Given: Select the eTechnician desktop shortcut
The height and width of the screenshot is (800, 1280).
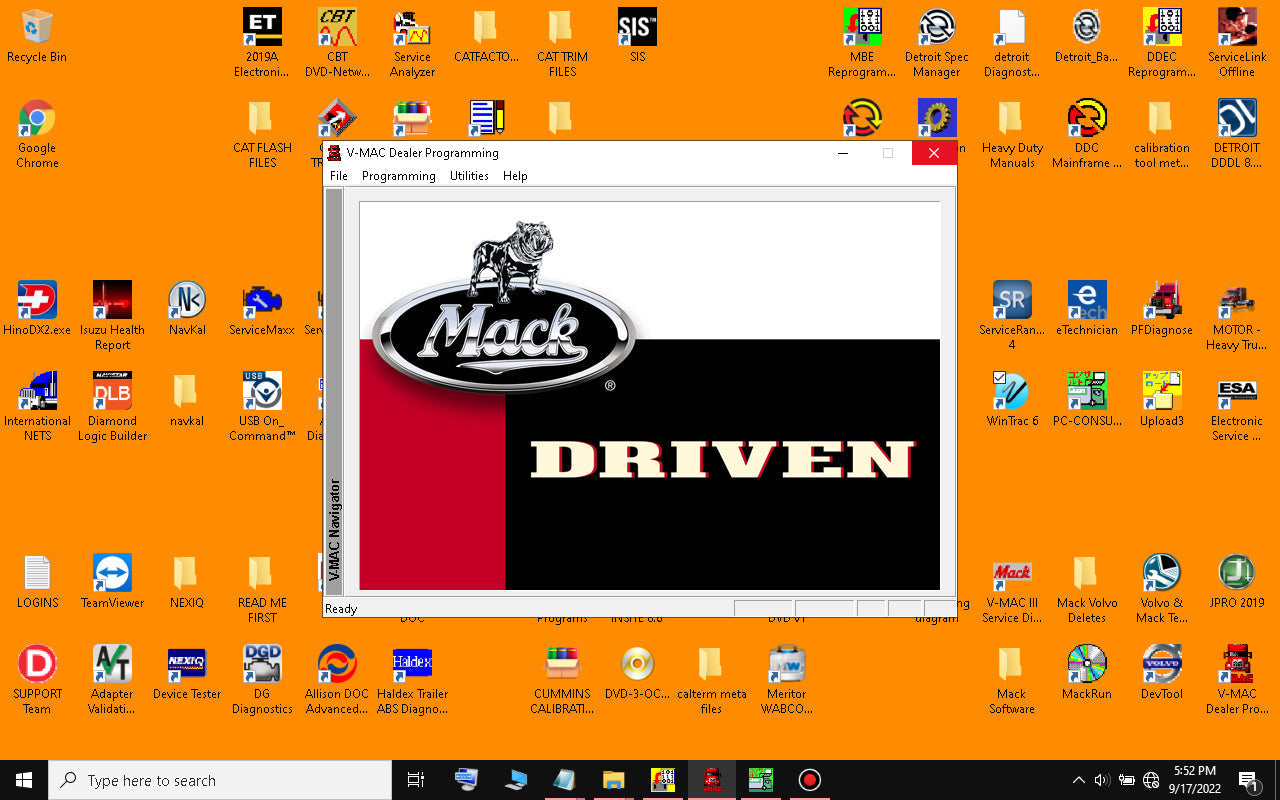Looking at the screenshot, I should [1087, 309].
